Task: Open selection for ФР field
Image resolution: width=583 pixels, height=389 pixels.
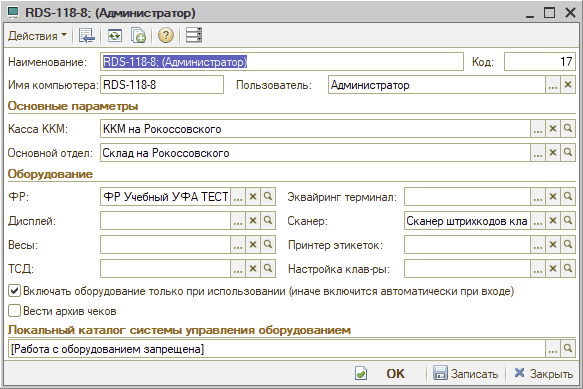Action: 238,197
